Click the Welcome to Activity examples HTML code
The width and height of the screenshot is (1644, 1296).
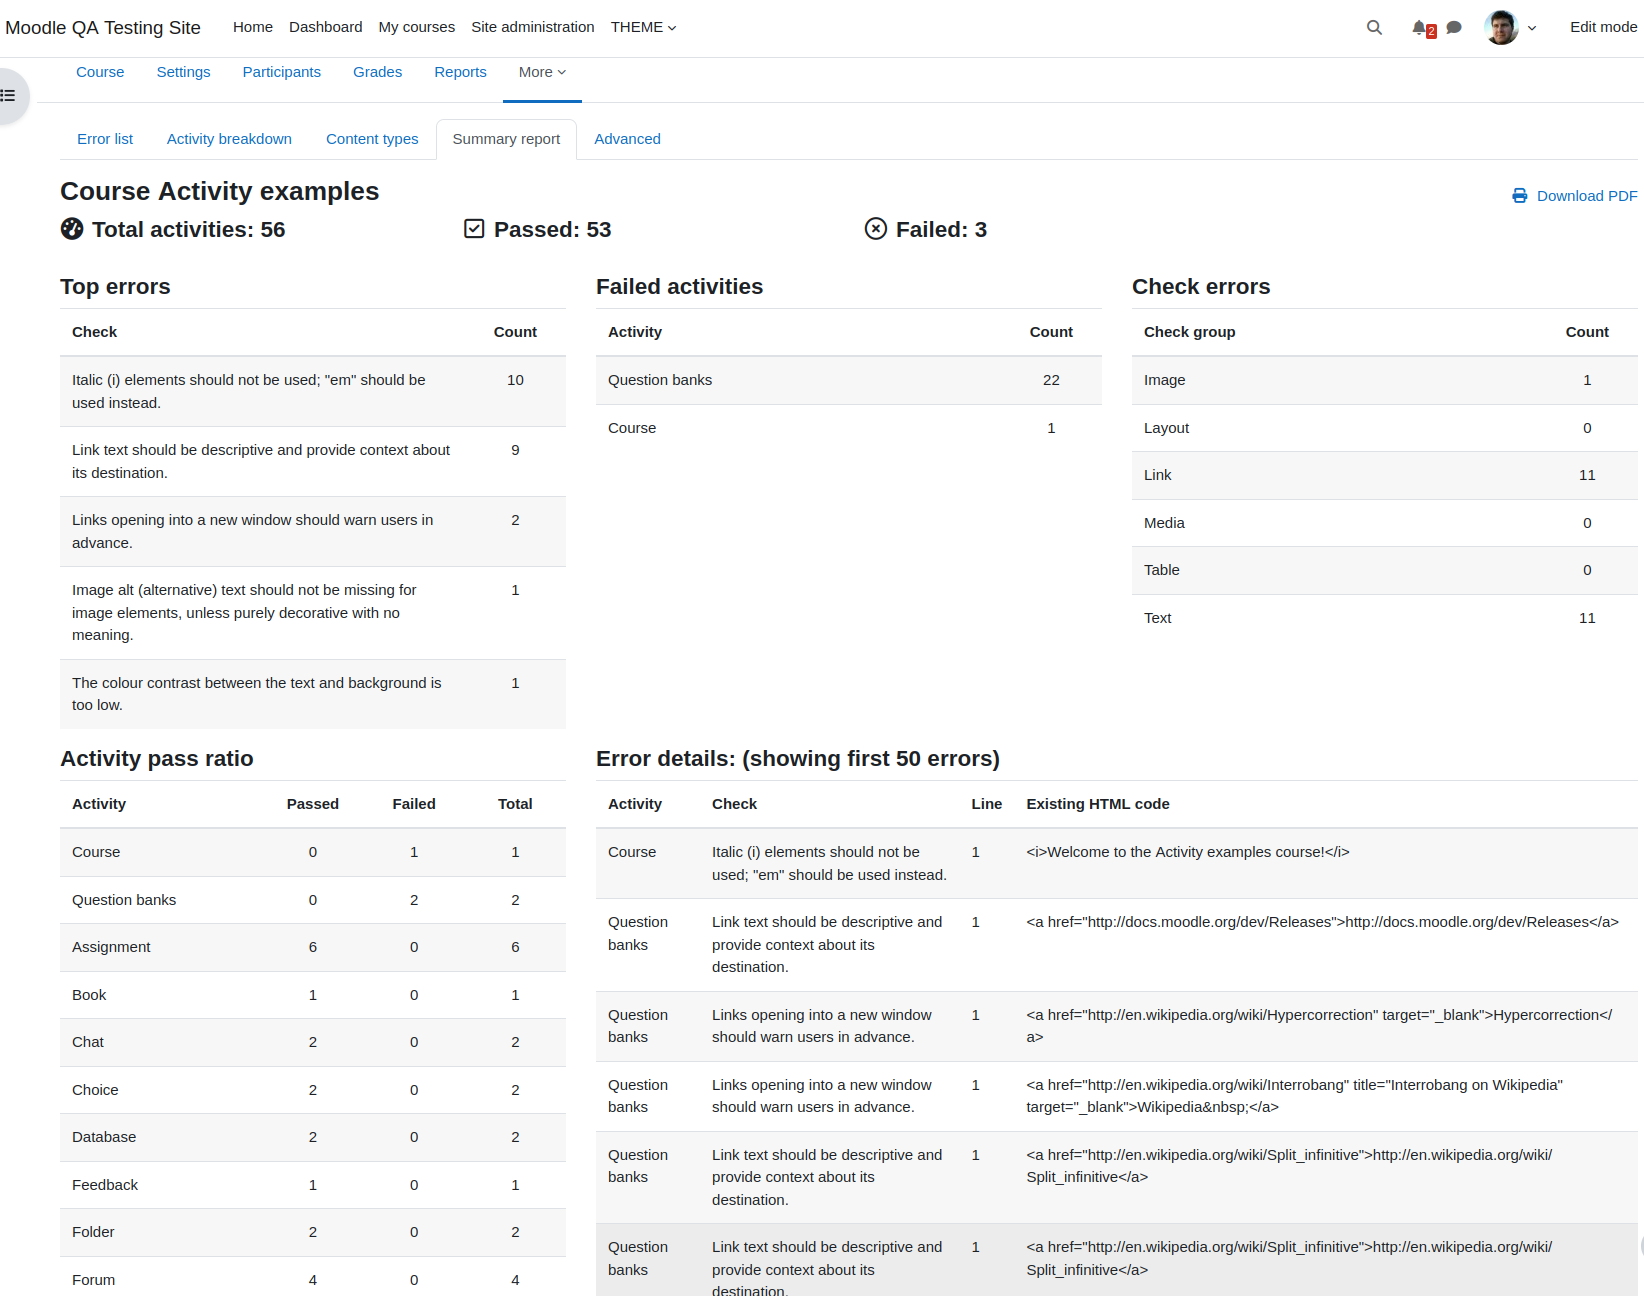click(1188, 852)
